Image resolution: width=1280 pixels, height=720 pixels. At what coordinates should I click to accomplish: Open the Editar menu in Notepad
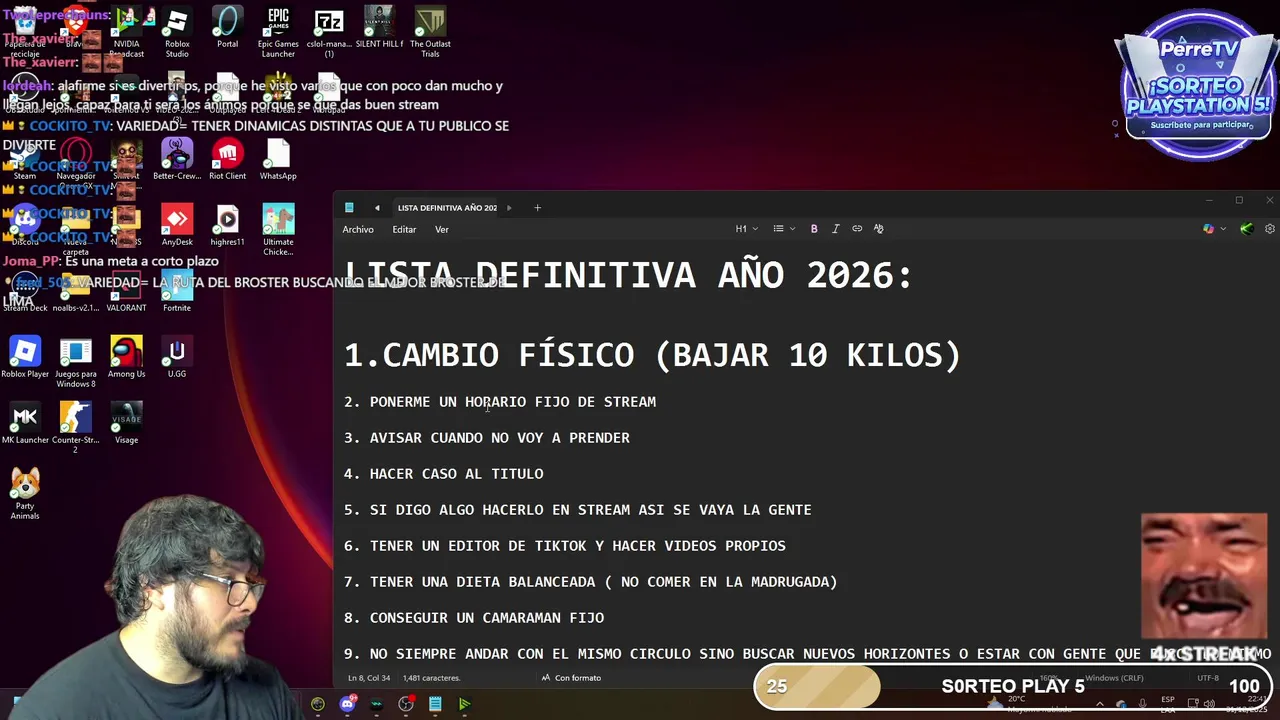(x=404, y=230)
